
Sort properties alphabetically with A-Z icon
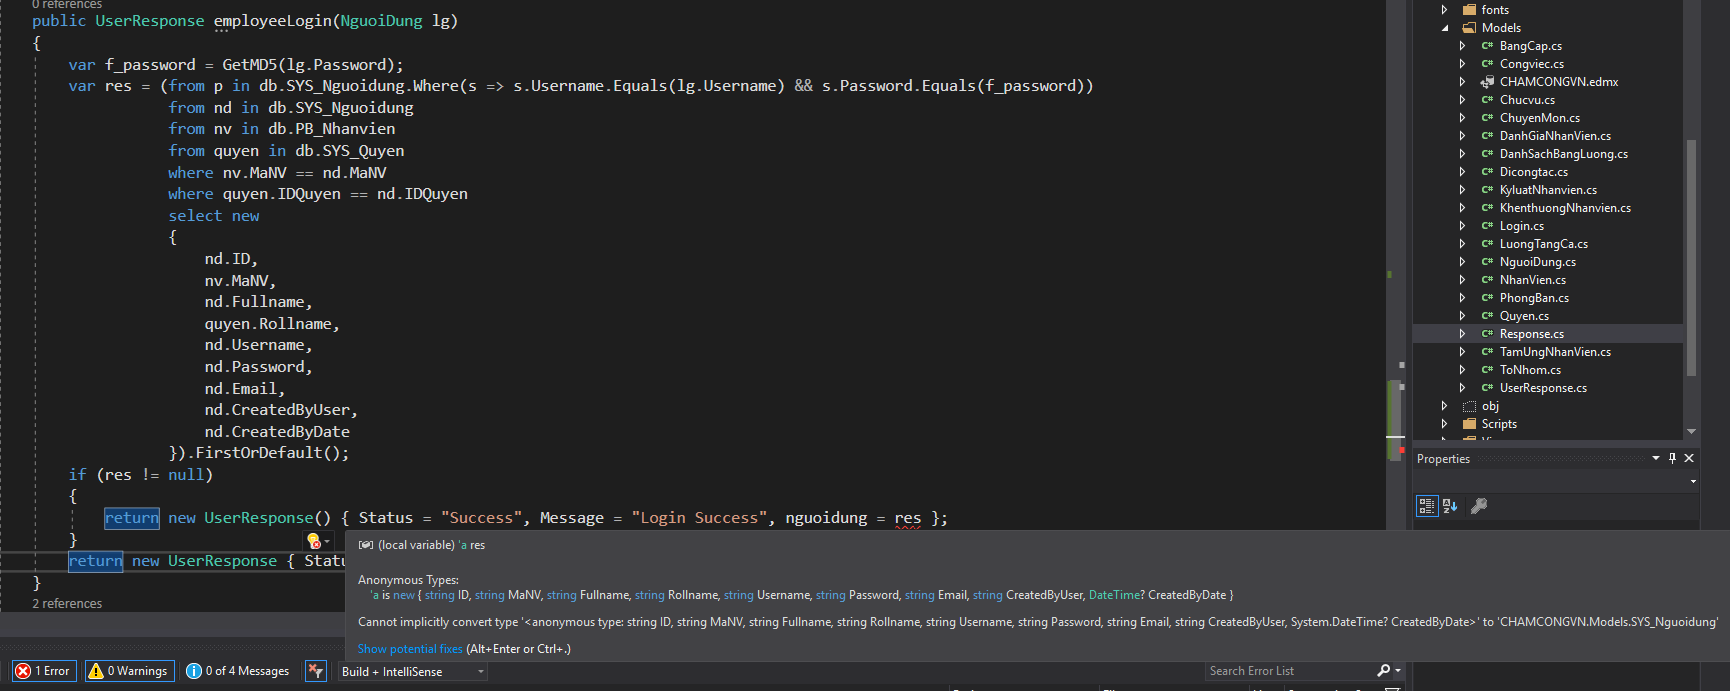[1450, 506]
